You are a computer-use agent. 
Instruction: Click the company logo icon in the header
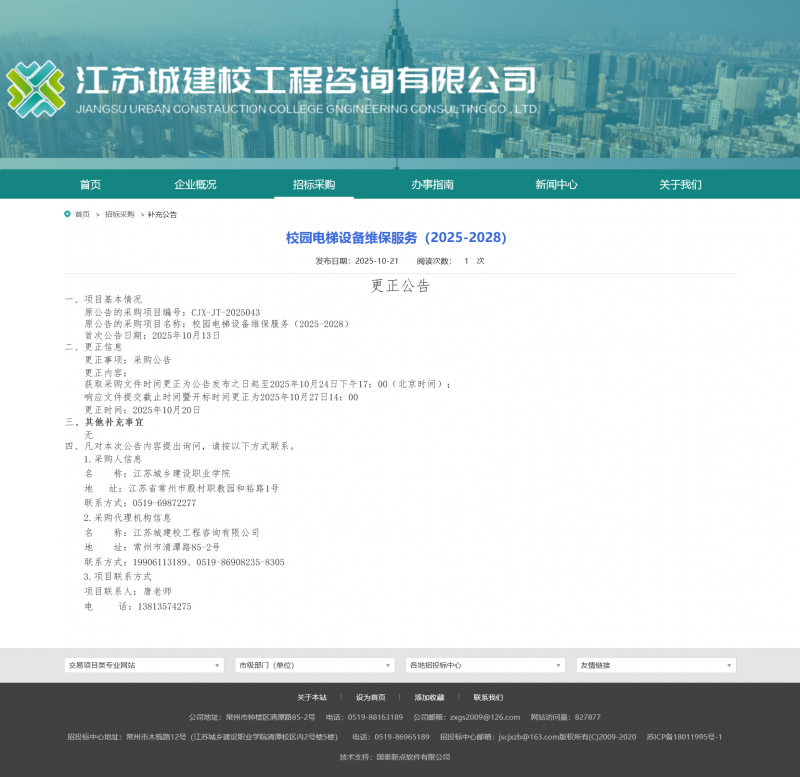pyautogui.click(x=35, y=88)
